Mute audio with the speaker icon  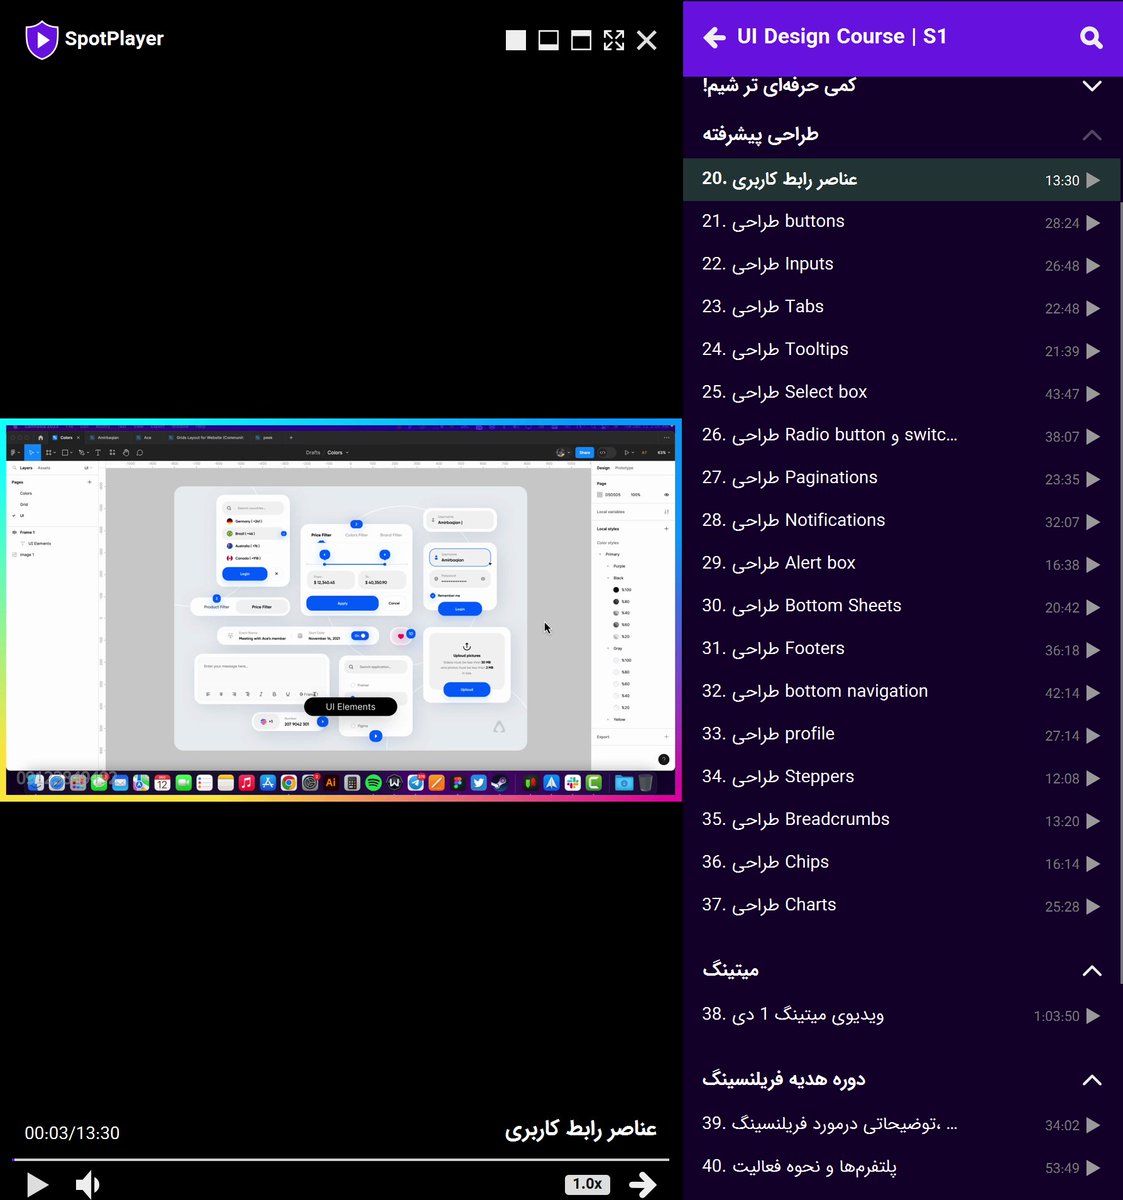pos(88,1184)
